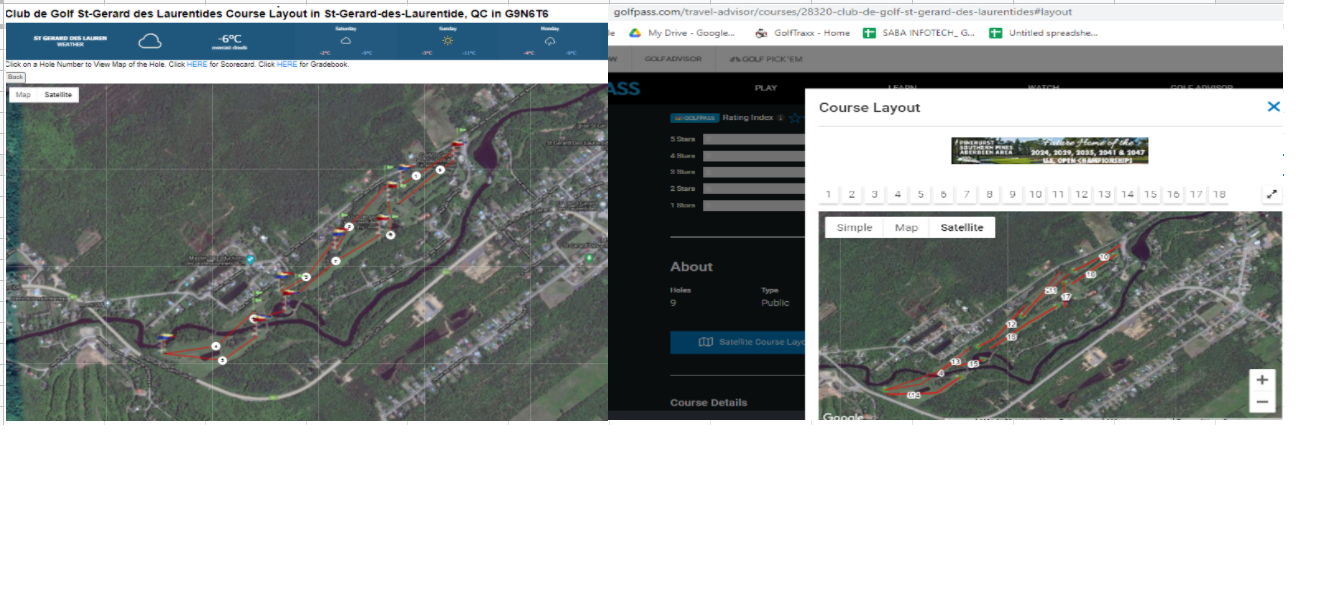
Task: Select hole 2 in Course Layout
Action: click(x=851, y=195)
